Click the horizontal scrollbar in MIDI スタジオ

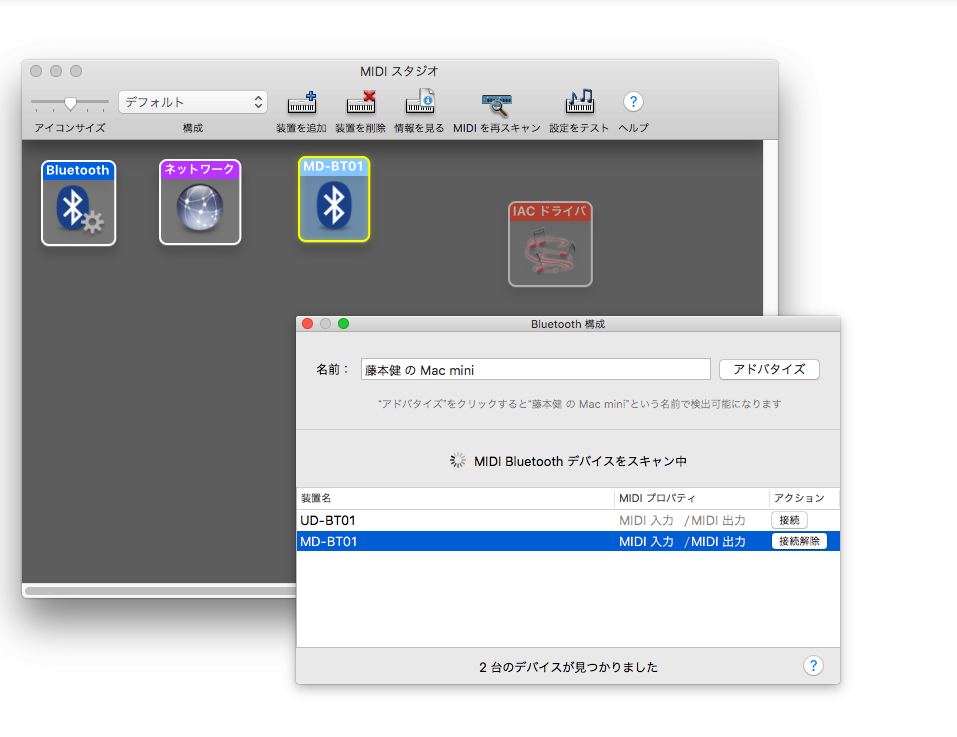point(160,591)
